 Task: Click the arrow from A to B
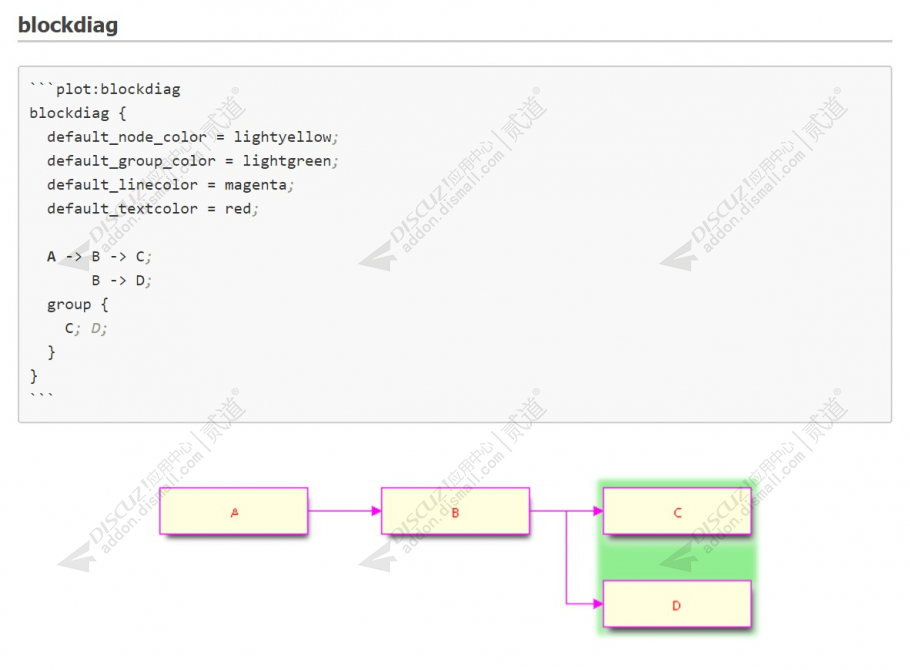click(345, 511)
